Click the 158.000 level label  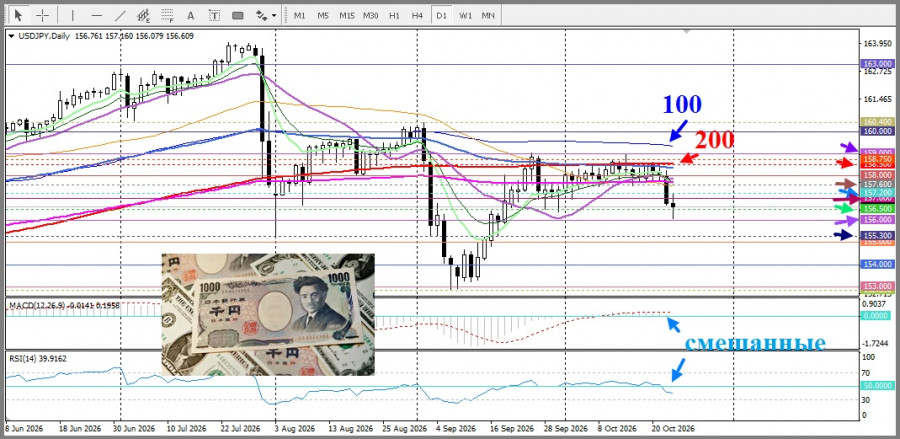pyautogui.click(x=877, y=175)
